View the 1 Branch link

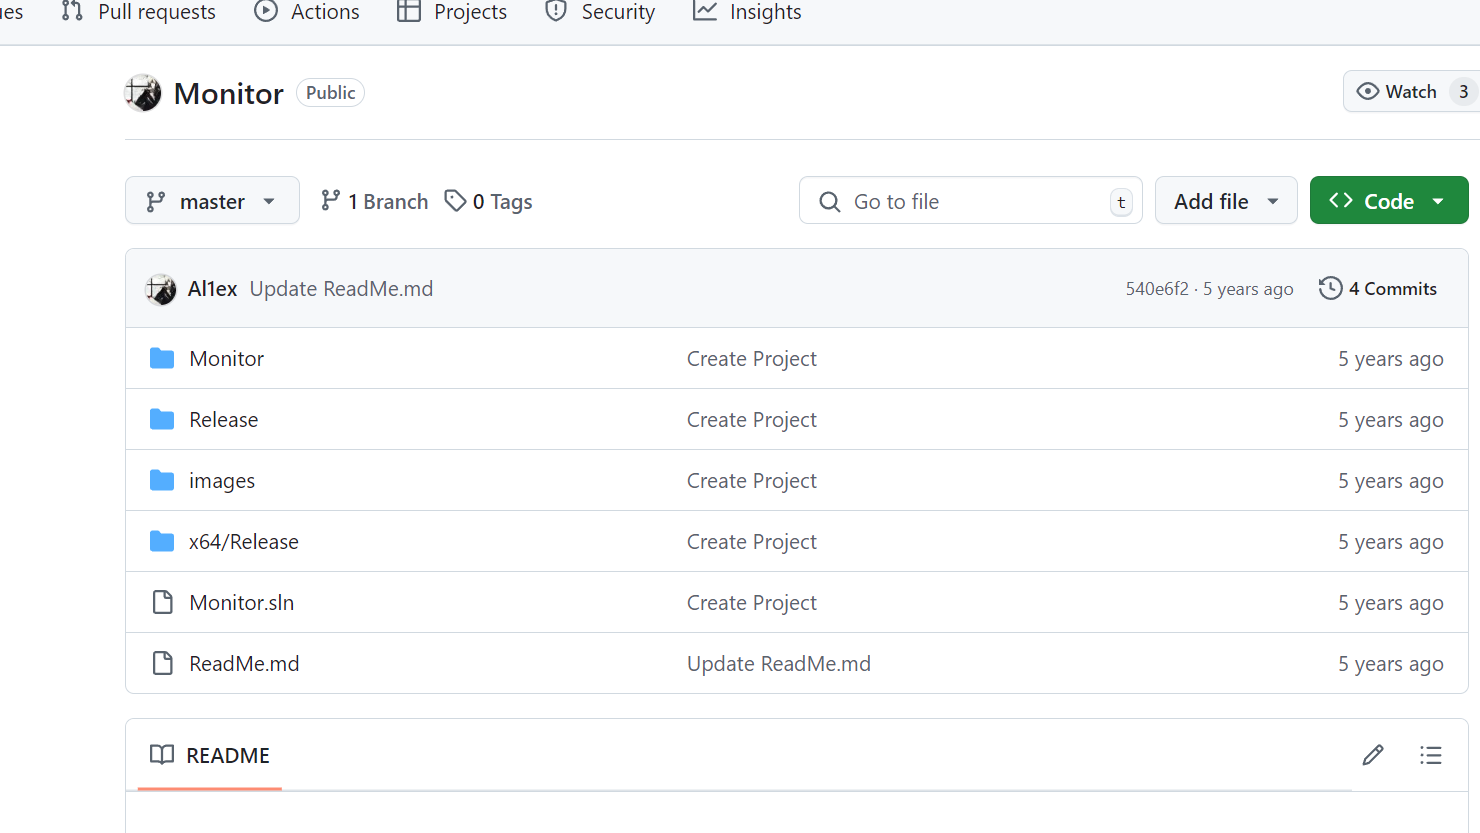click(374, 201)
